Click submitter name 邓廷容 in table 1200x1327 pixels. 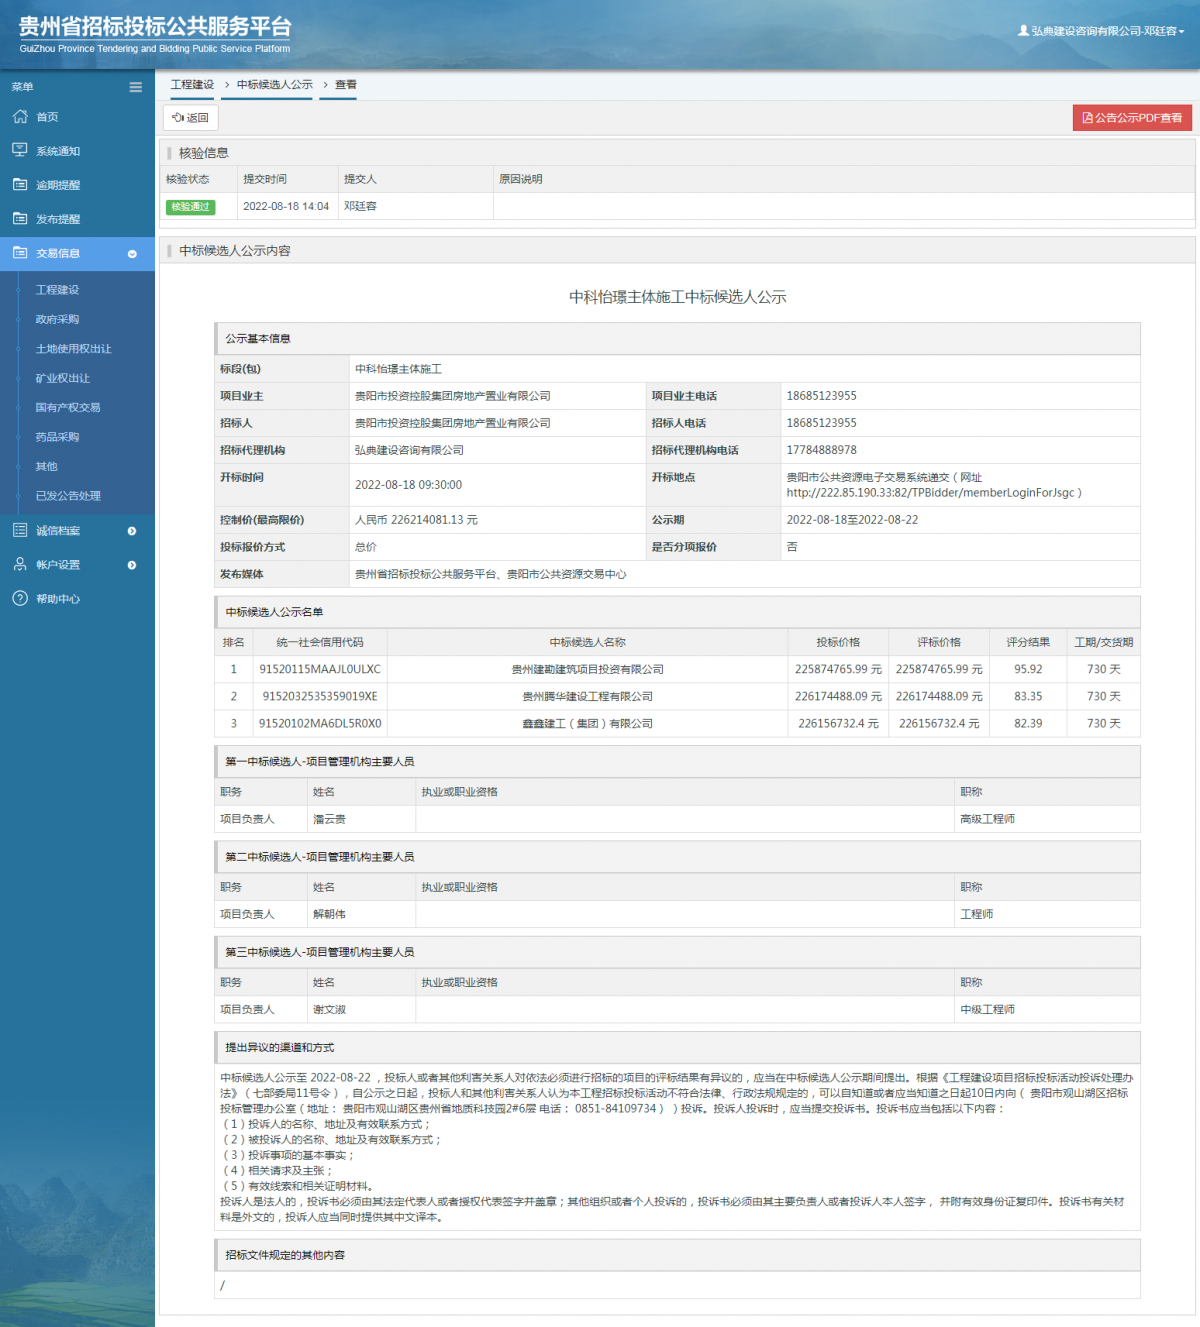click(360, 206)
